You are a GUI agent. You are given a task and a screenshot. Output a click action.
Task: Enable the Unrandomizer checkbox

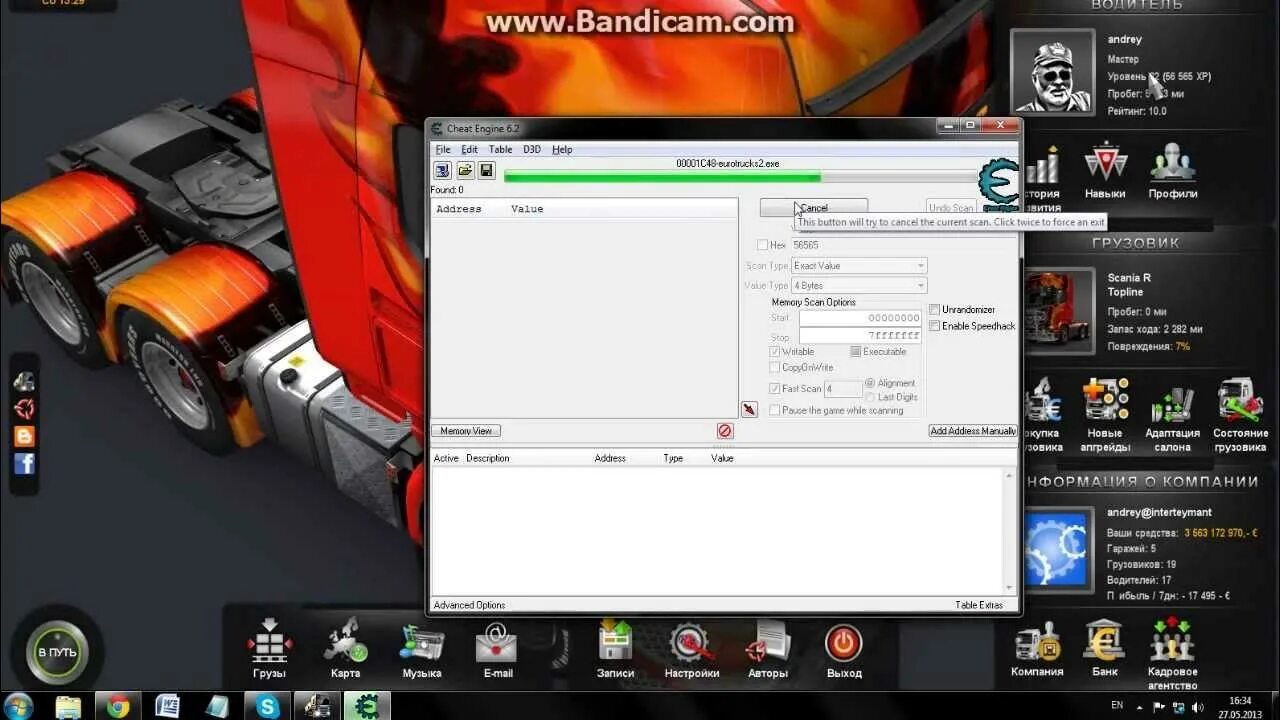[934, 309]
